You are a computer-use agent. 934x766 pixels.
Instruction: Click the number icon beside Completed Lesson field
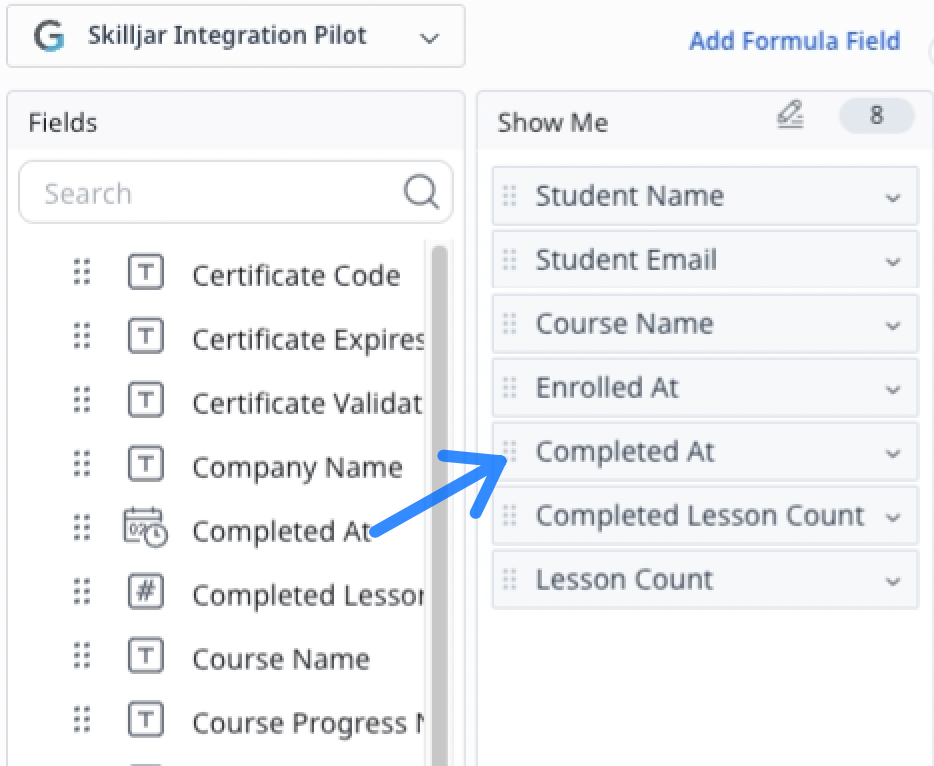[x=146, y=592]
